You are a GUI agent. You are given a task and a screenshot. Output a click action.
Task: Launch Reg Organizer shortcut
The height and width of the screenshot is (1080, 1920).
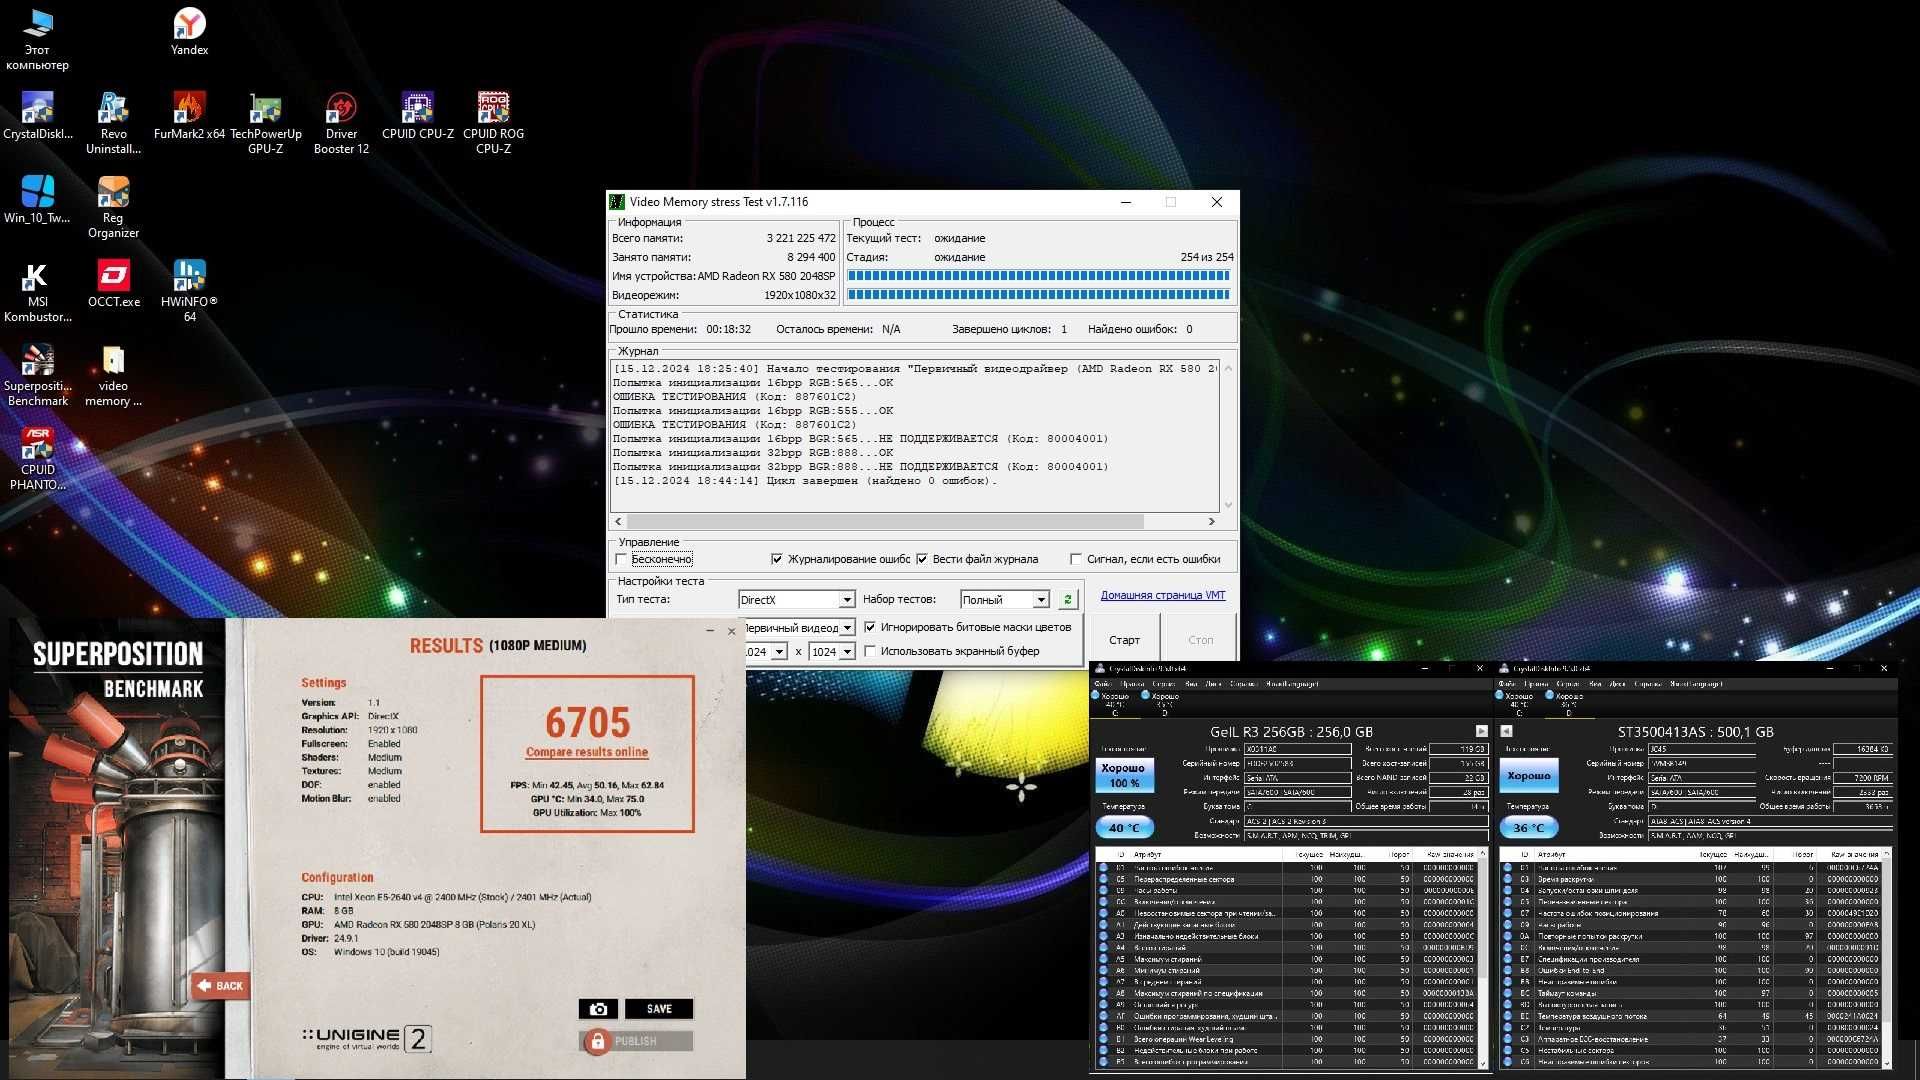[113, 208]
